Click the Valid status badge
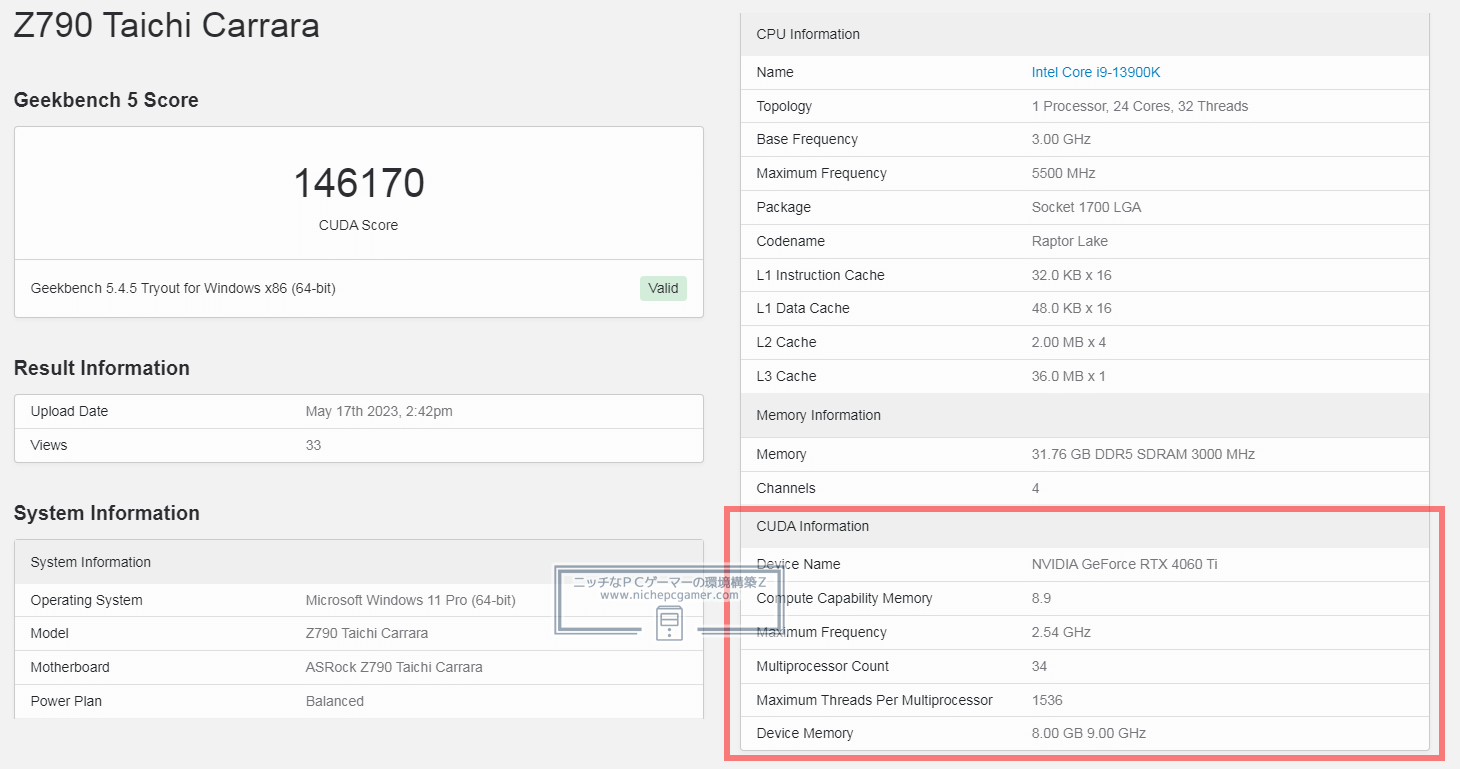1460x769 pixels. click(x=663, y=288)
